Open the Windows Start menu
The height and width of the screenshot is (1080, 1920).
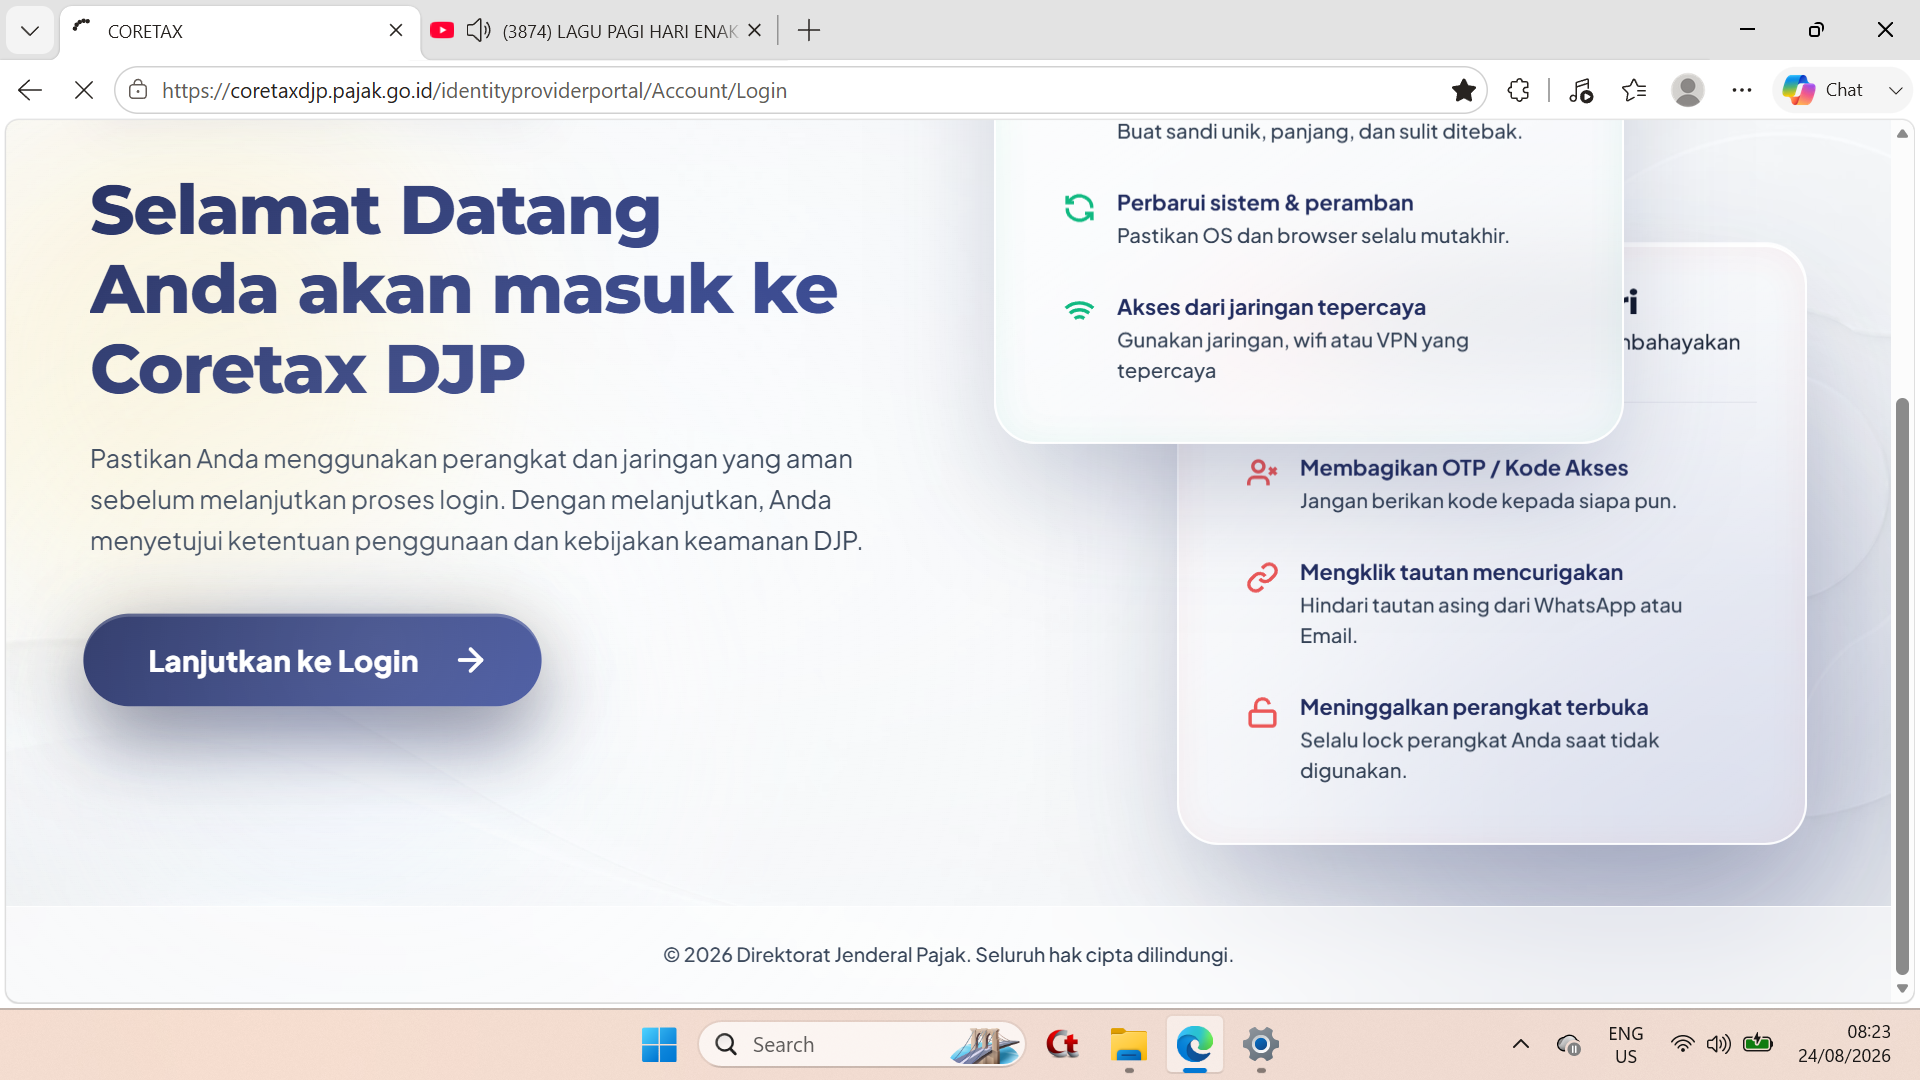pos(659,1045)
